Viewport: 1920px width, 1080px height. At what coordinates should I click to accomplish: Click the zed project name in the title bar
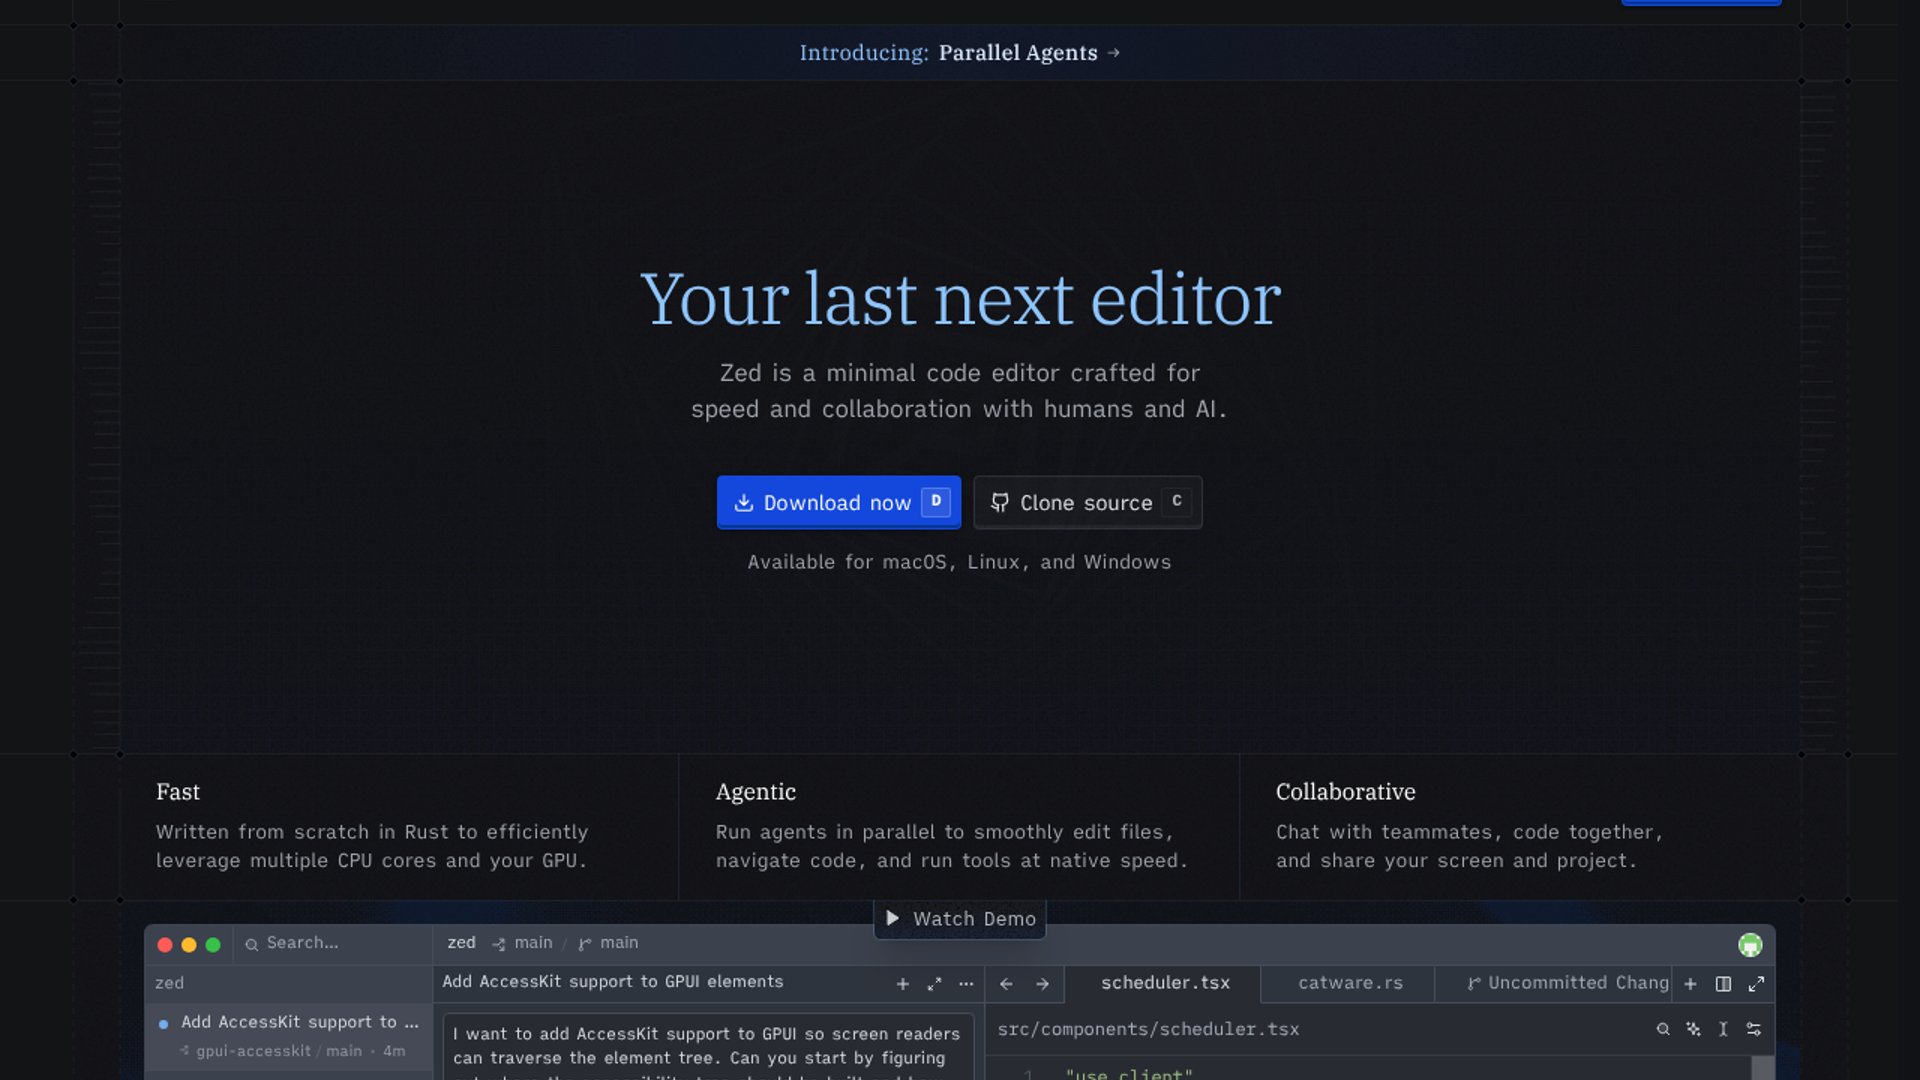coord(461,943)
